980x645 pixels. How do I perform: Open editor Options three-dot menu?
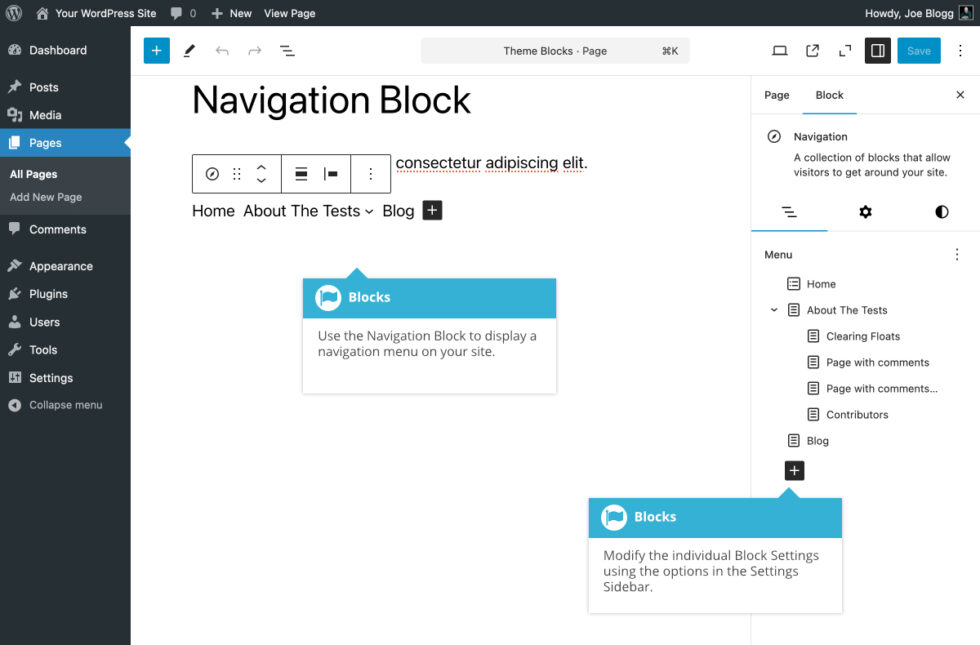960,51
